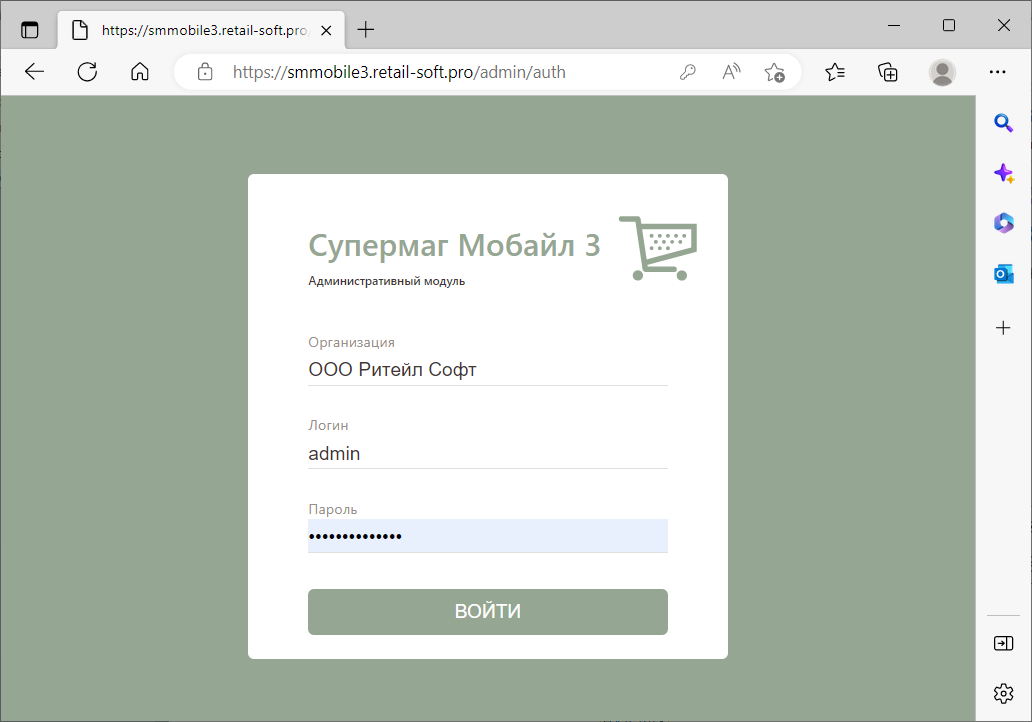The width and height of the screenshot is (1032, 722).
Task: Focus the Организация input field
Action: (487, 370)
